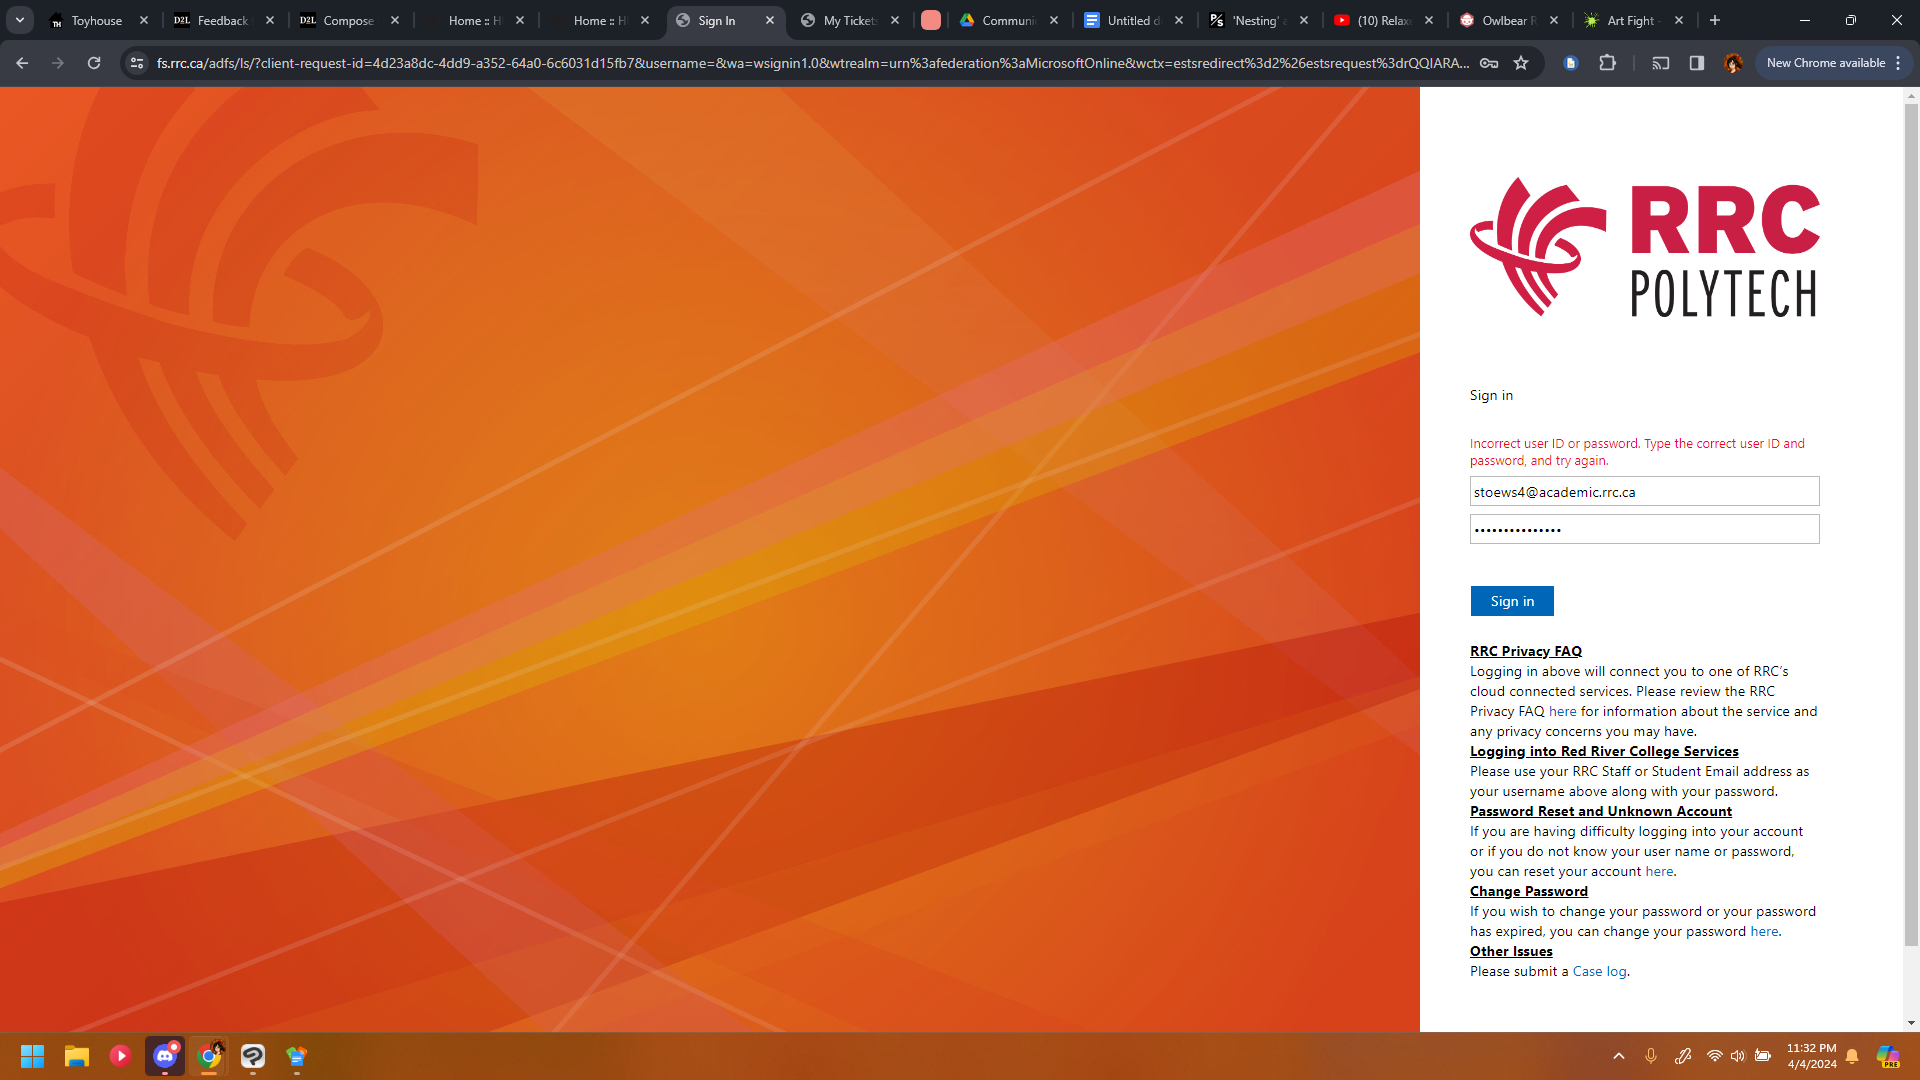Focus the username email field
This screenshot has height=1080, width=1920.
(1644, 491)
